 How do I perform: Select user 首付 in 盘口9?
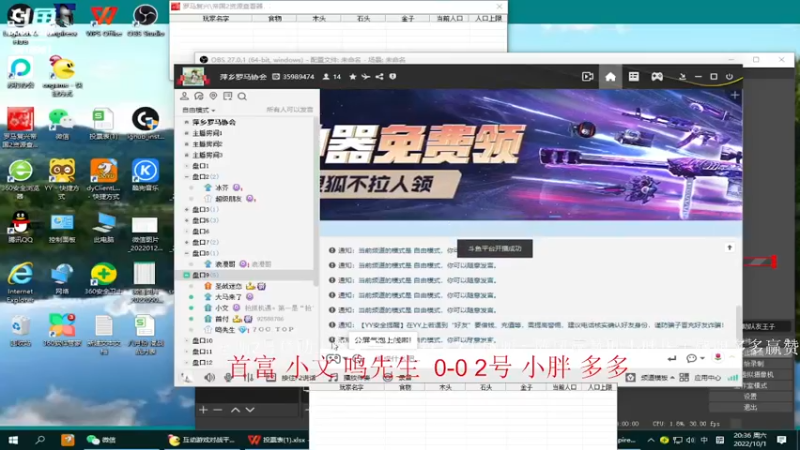pos(221,319)
